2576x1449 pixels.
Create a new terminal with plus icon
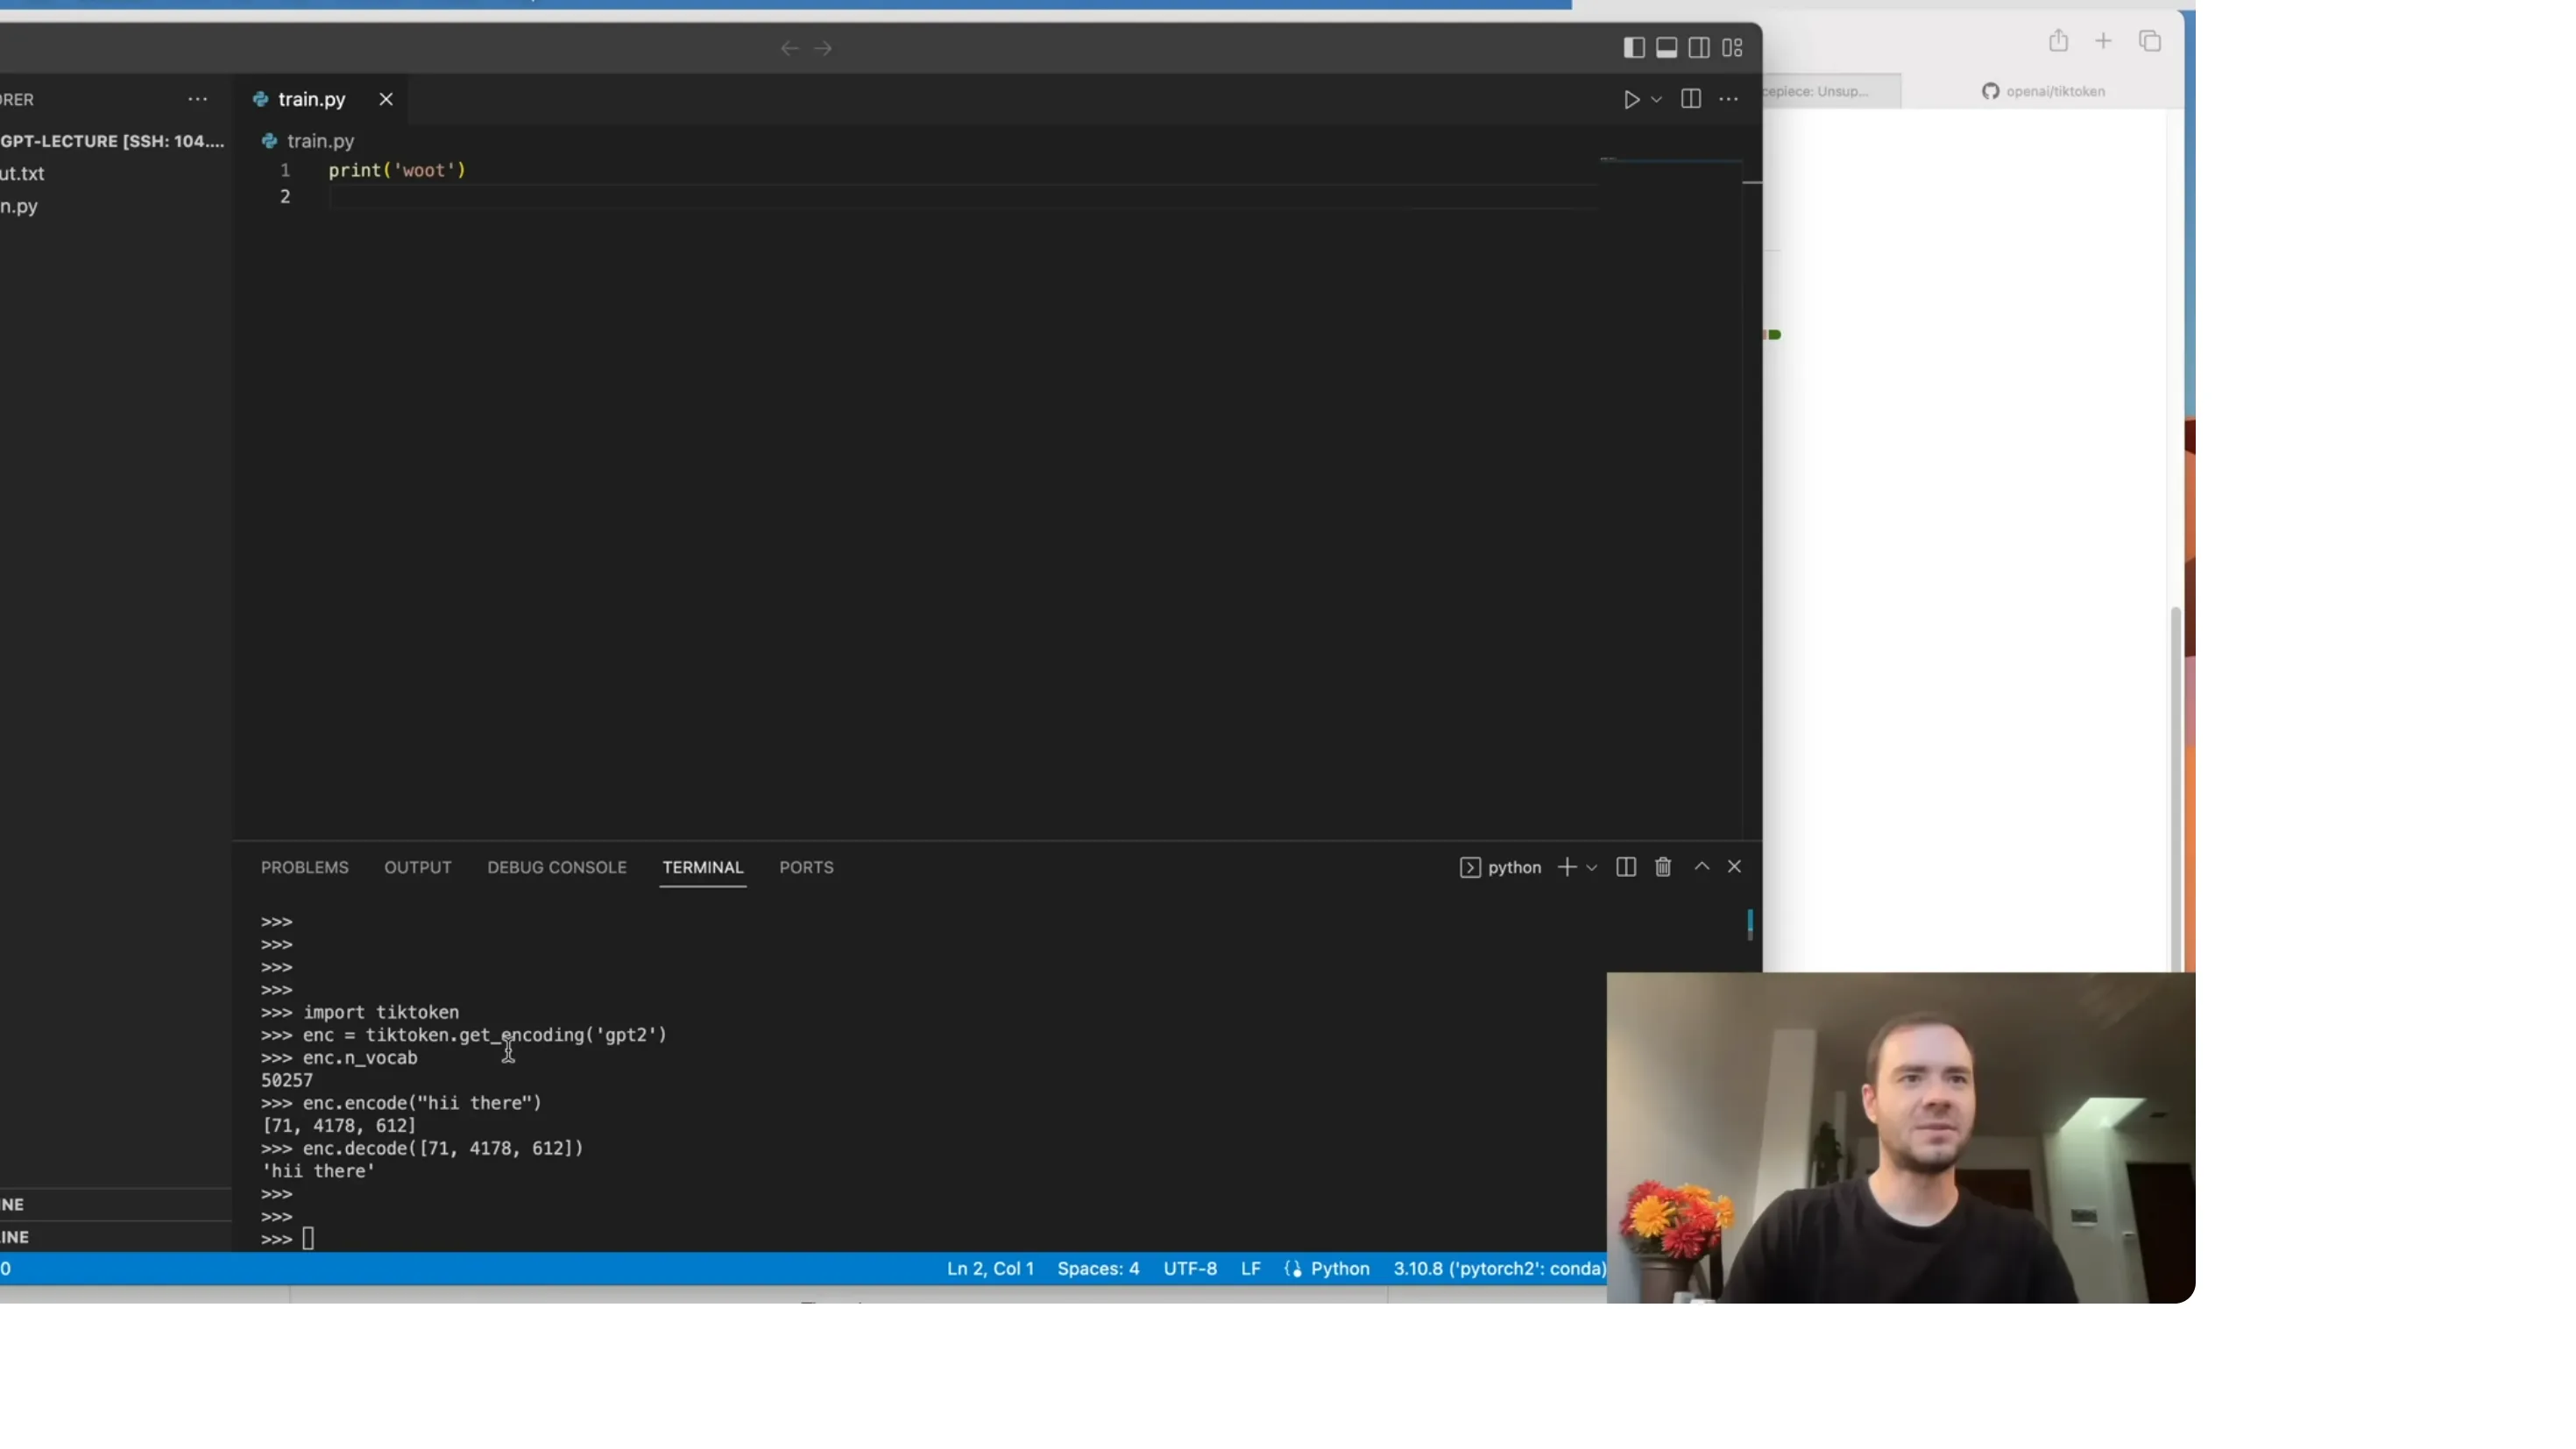pyautogui.click(x=1567, y=867)
